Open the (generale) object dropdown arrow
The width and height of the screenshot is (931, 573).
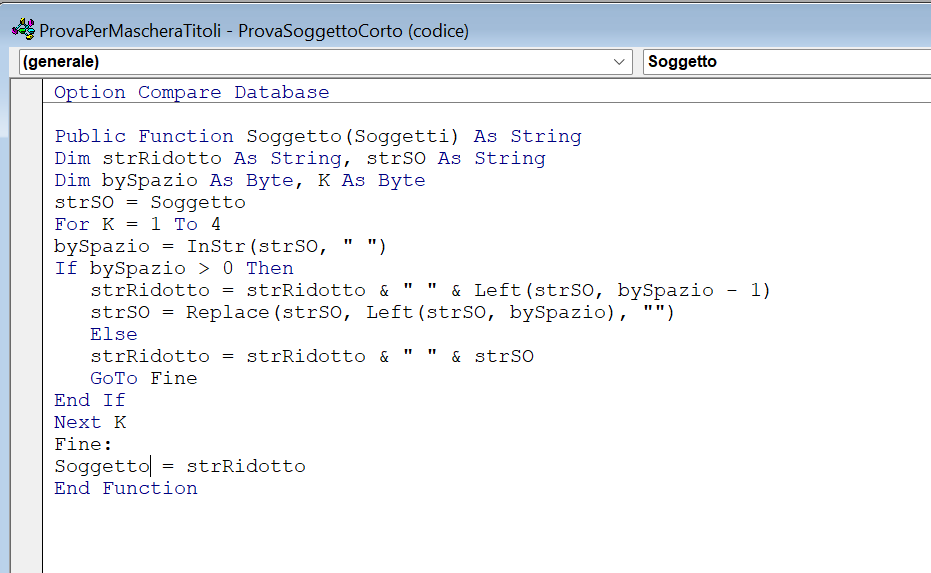click(619, 62)
